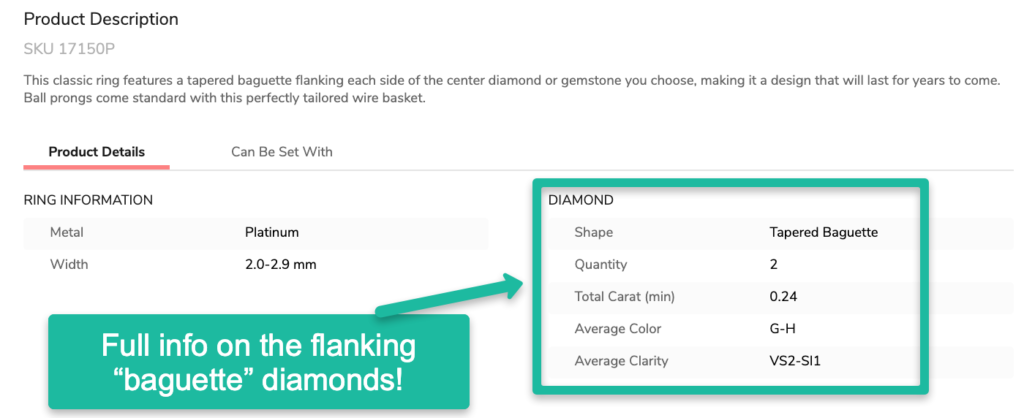This screenshot has width=1024, height=418.
Task: Select the VS2-SI1 clarity value
Action: point(794,361)
